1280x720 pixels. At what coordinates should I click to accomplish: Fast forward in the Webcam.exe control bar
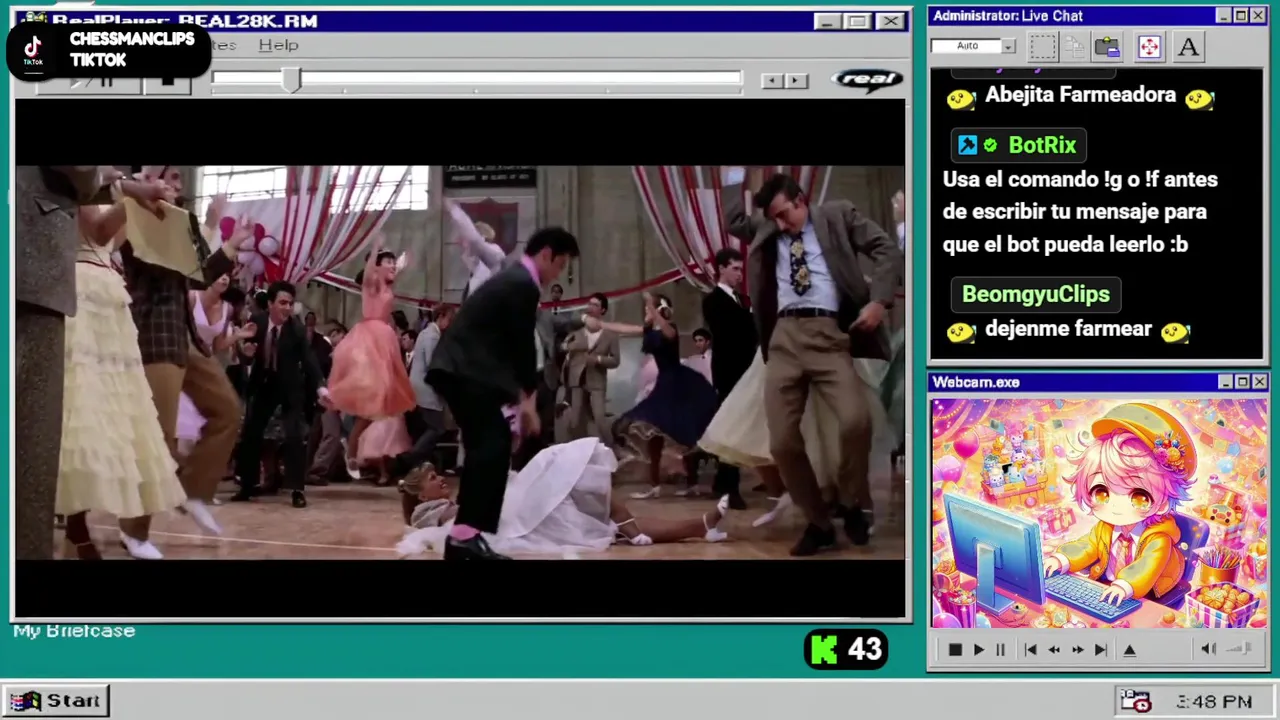[1077, 650]
